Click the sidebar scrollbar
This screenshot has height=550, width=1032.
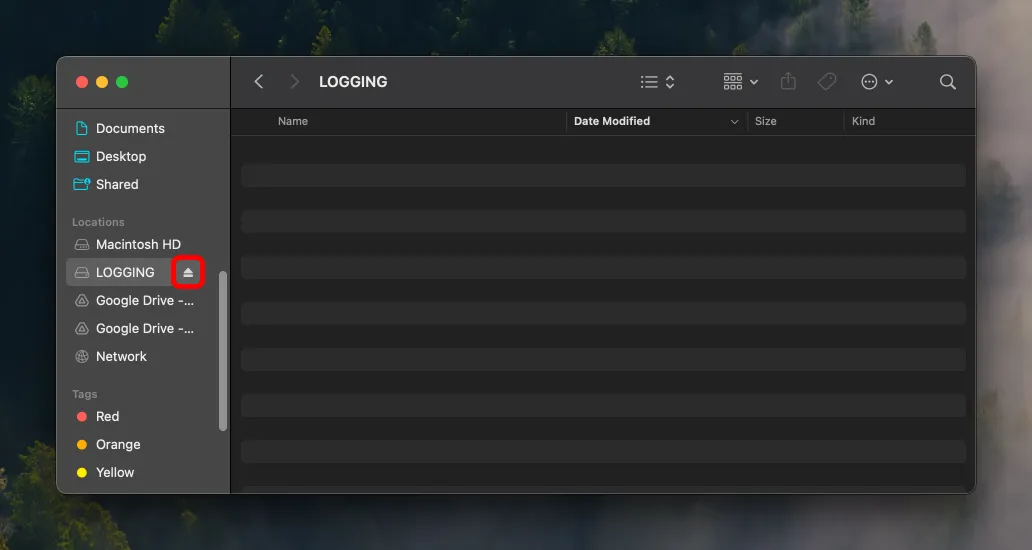click(222, 351)
